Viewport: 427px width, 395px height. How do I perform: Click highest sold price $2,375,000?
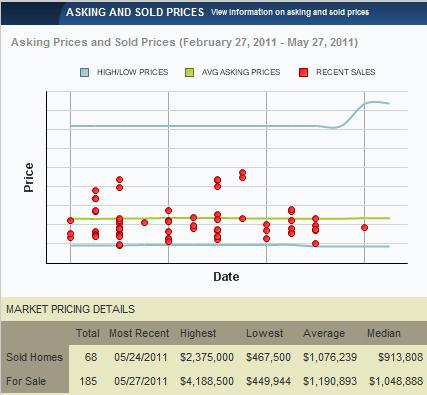click(x=207, y=357)
